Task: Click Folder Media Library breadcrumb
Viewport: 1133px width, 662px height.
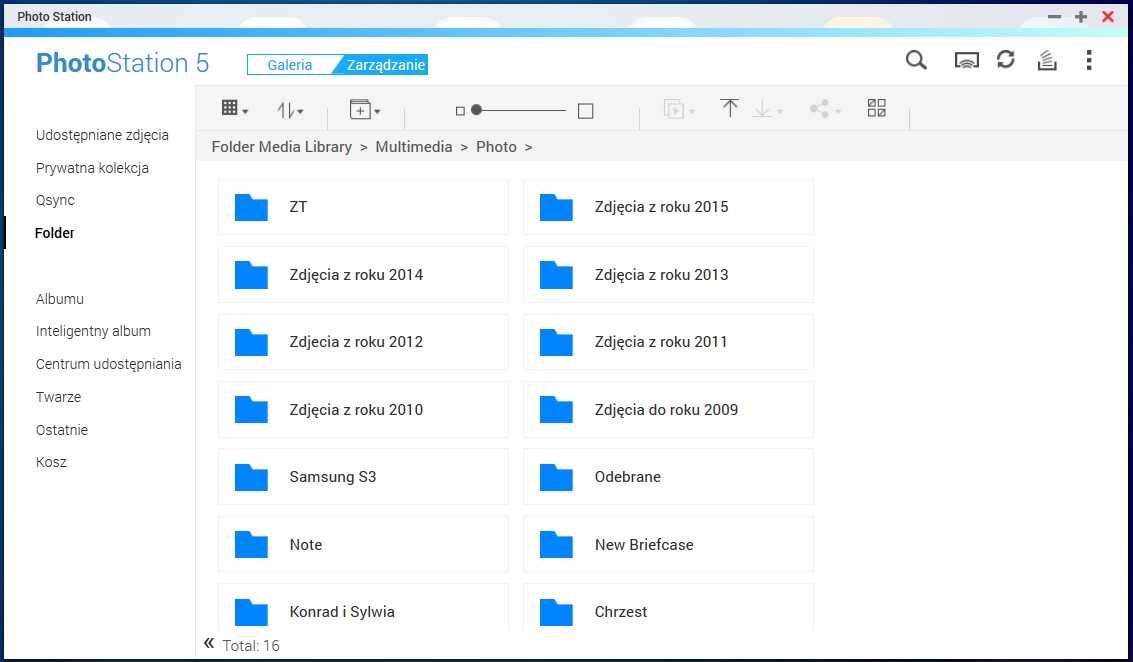Action: (x=281, y=147)
